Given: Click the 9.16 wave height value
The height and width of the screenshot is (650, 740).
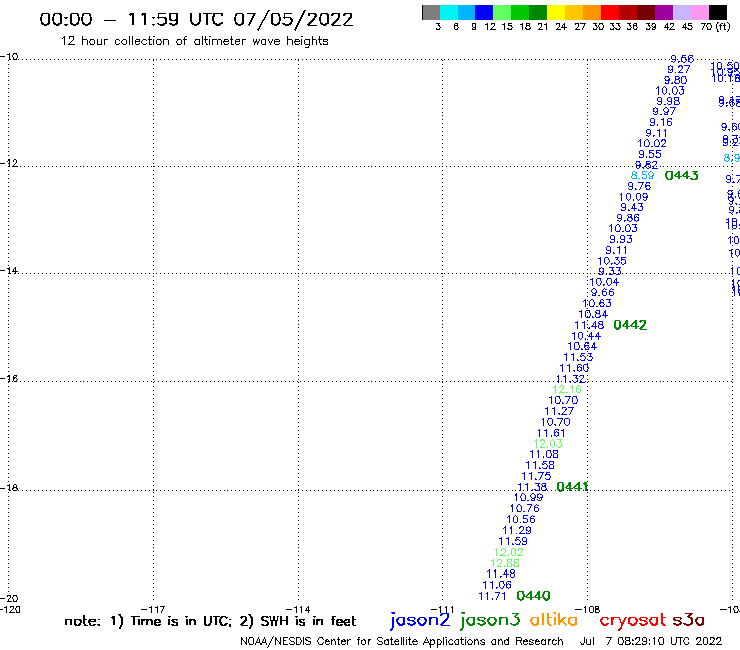Looking at the screenshot, I should [x=661, y=122].
